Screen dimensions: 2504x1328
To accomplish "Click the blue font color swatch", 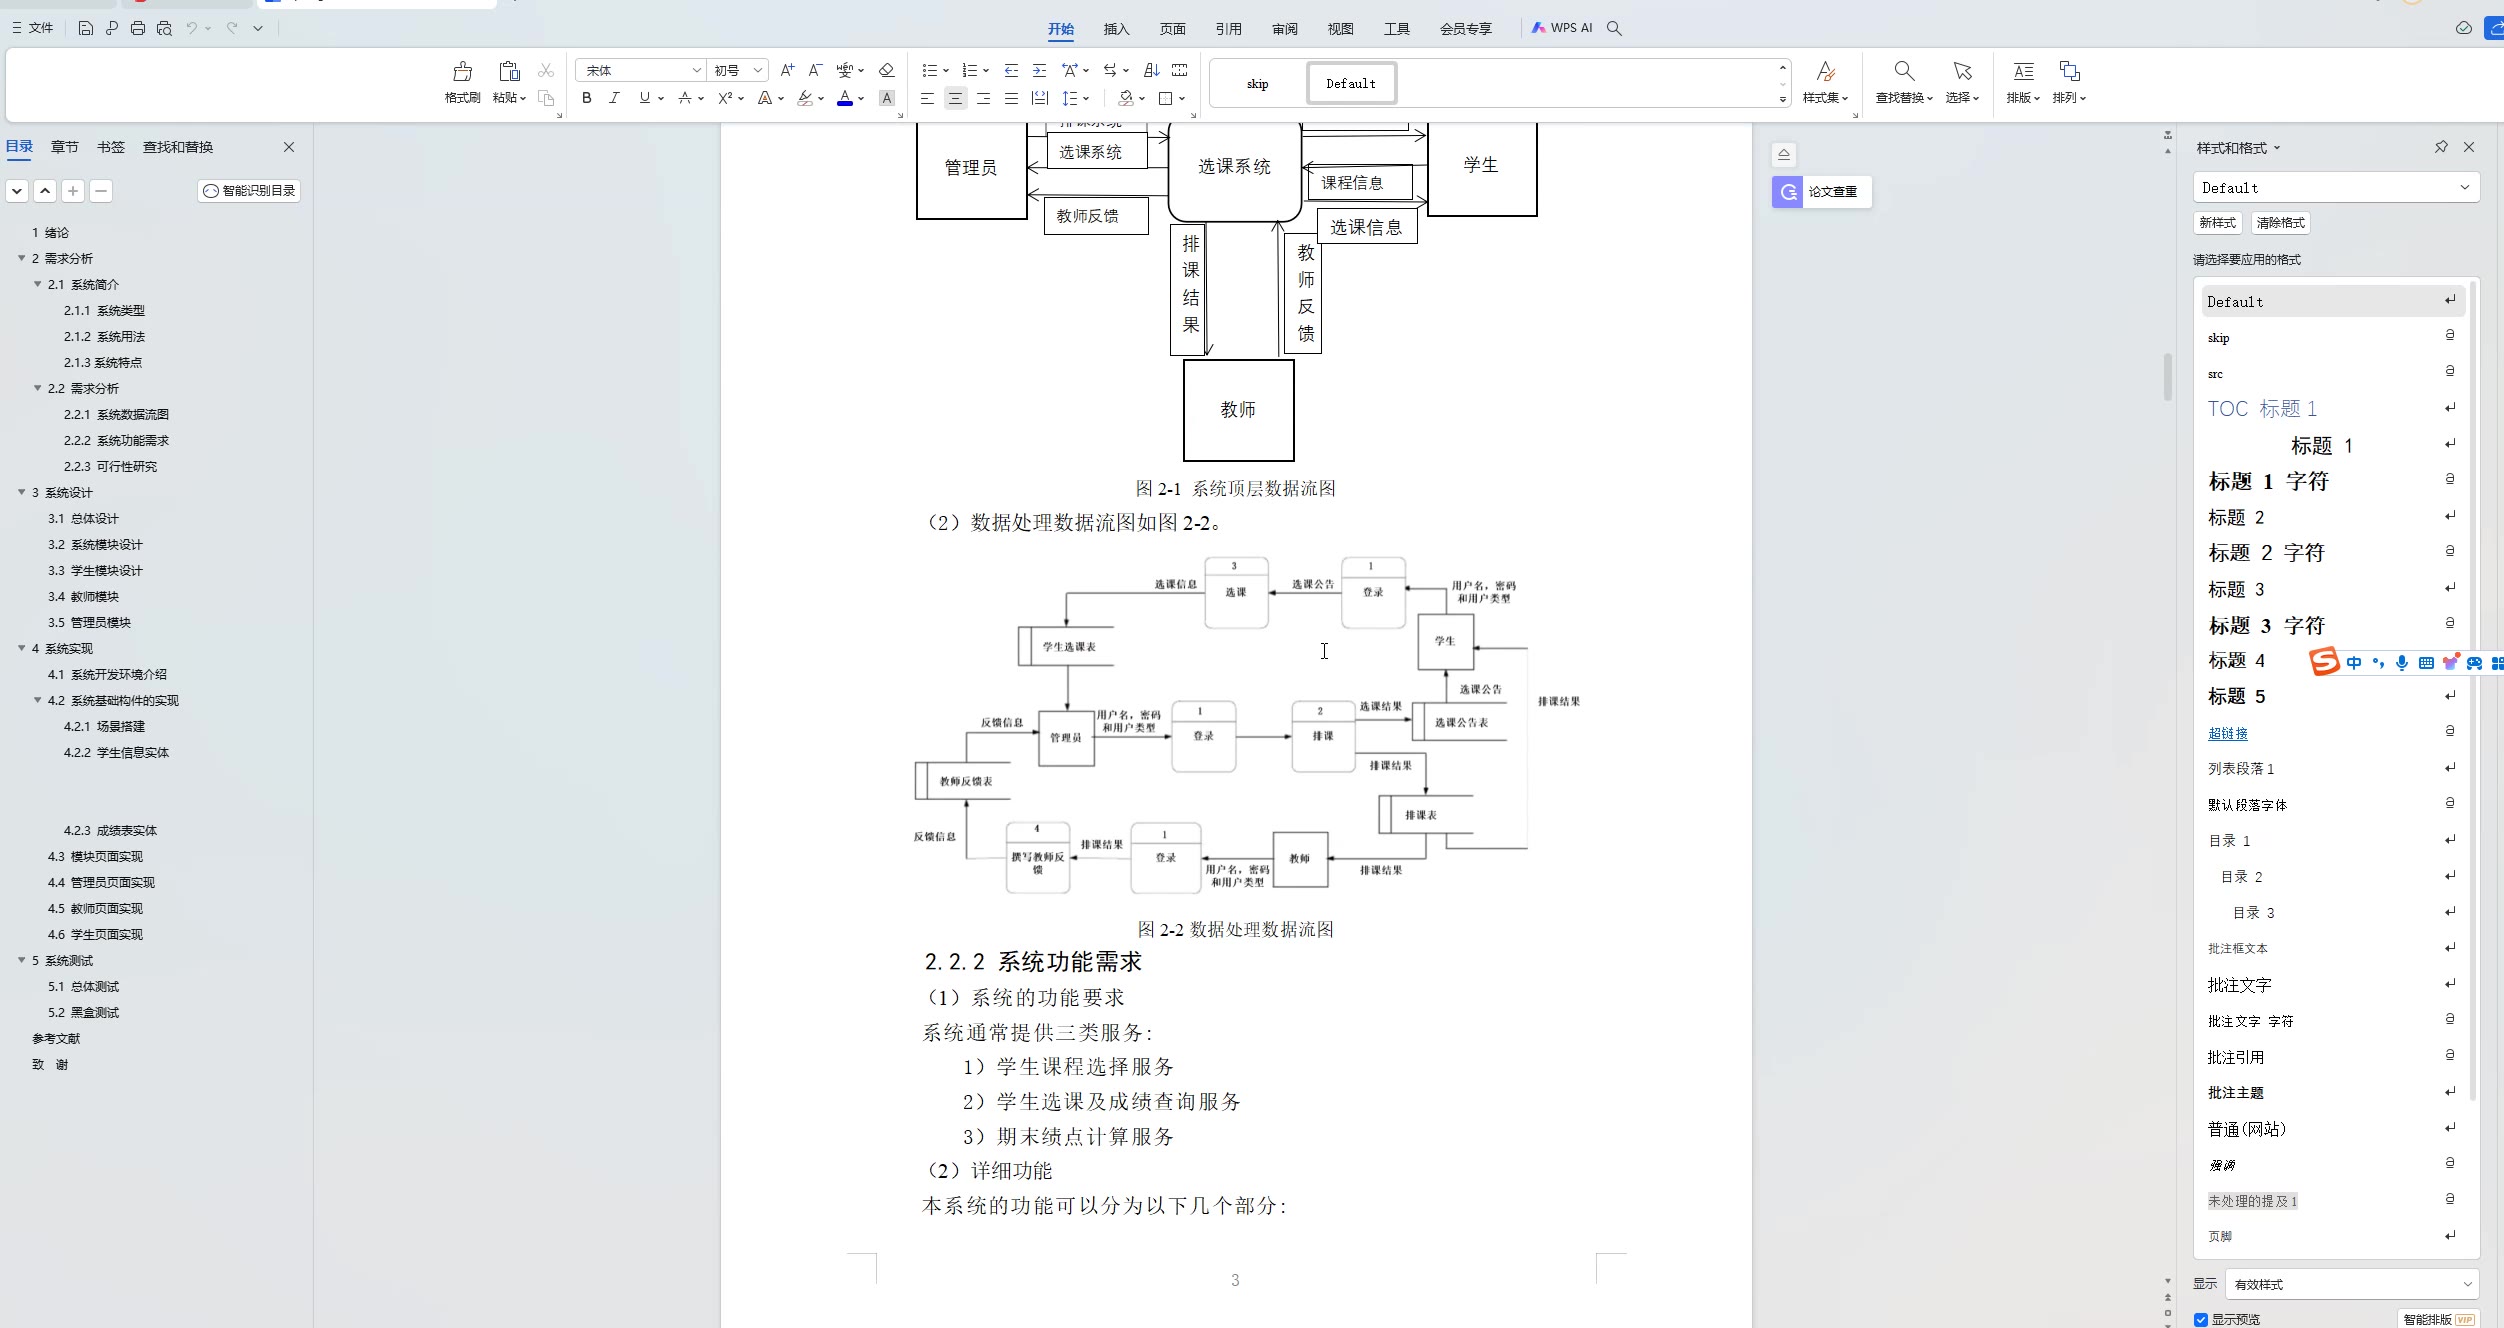I will [x=845, y=98].
